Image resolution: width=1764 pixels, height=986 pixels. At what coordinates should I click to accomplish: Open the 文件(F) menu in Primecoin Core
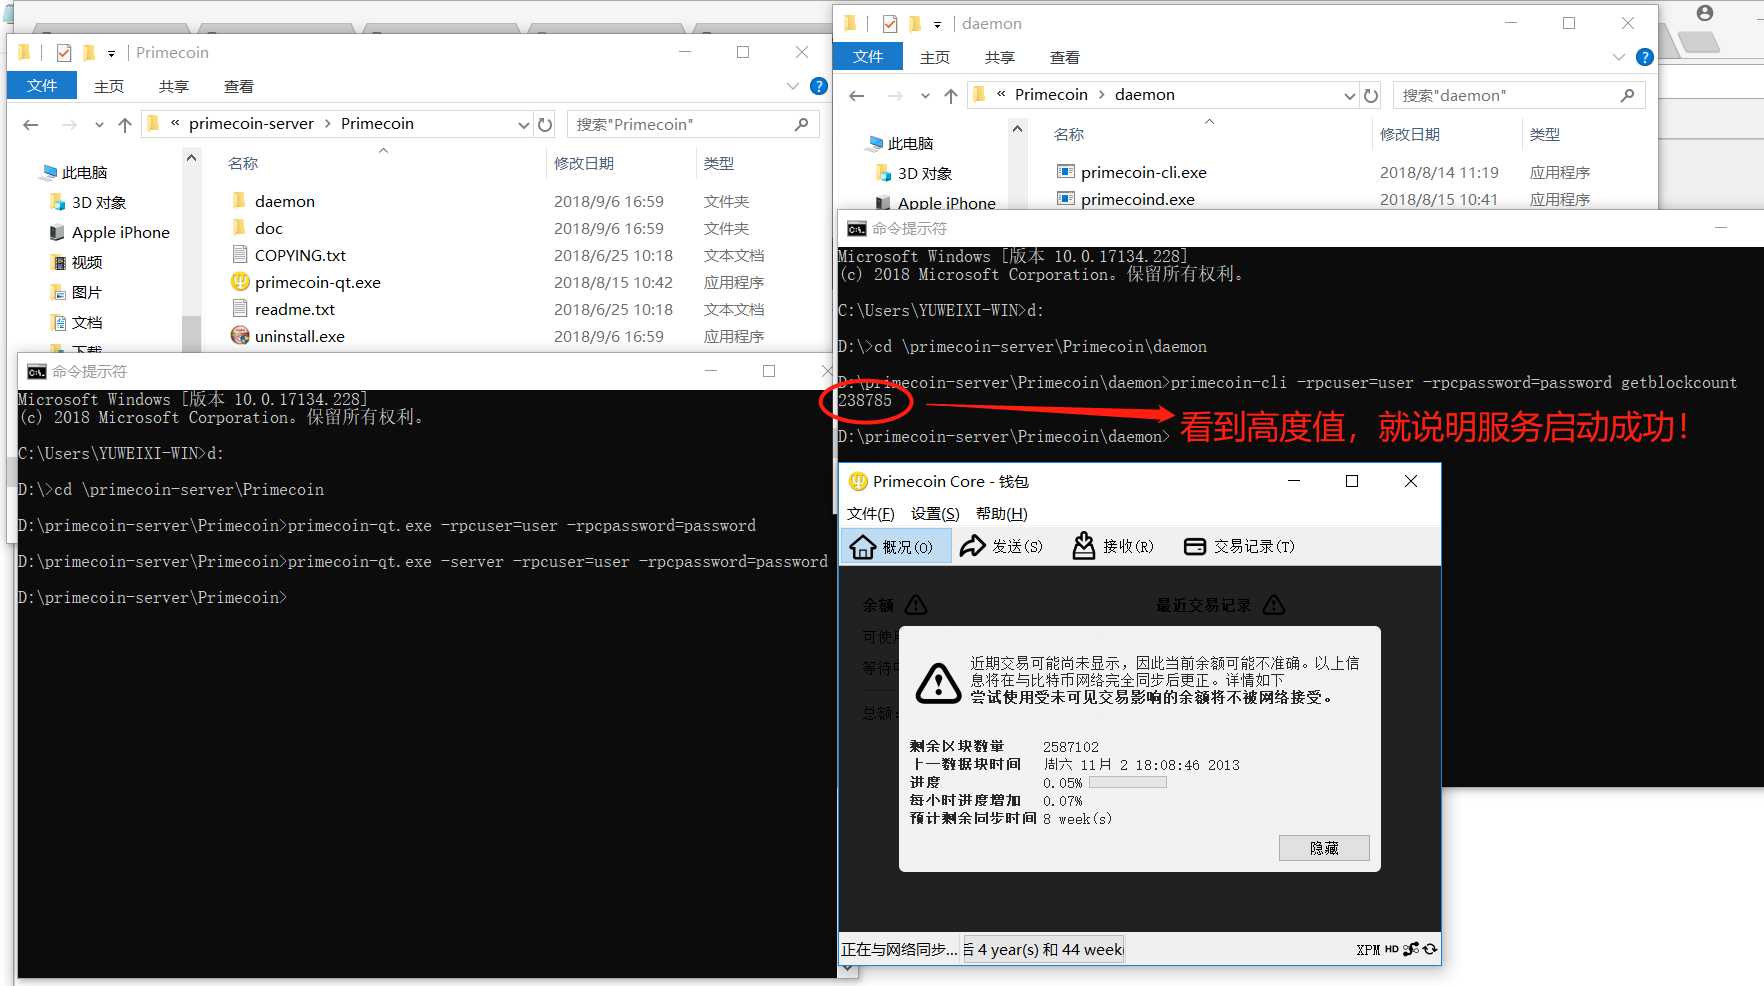point(871,514)
